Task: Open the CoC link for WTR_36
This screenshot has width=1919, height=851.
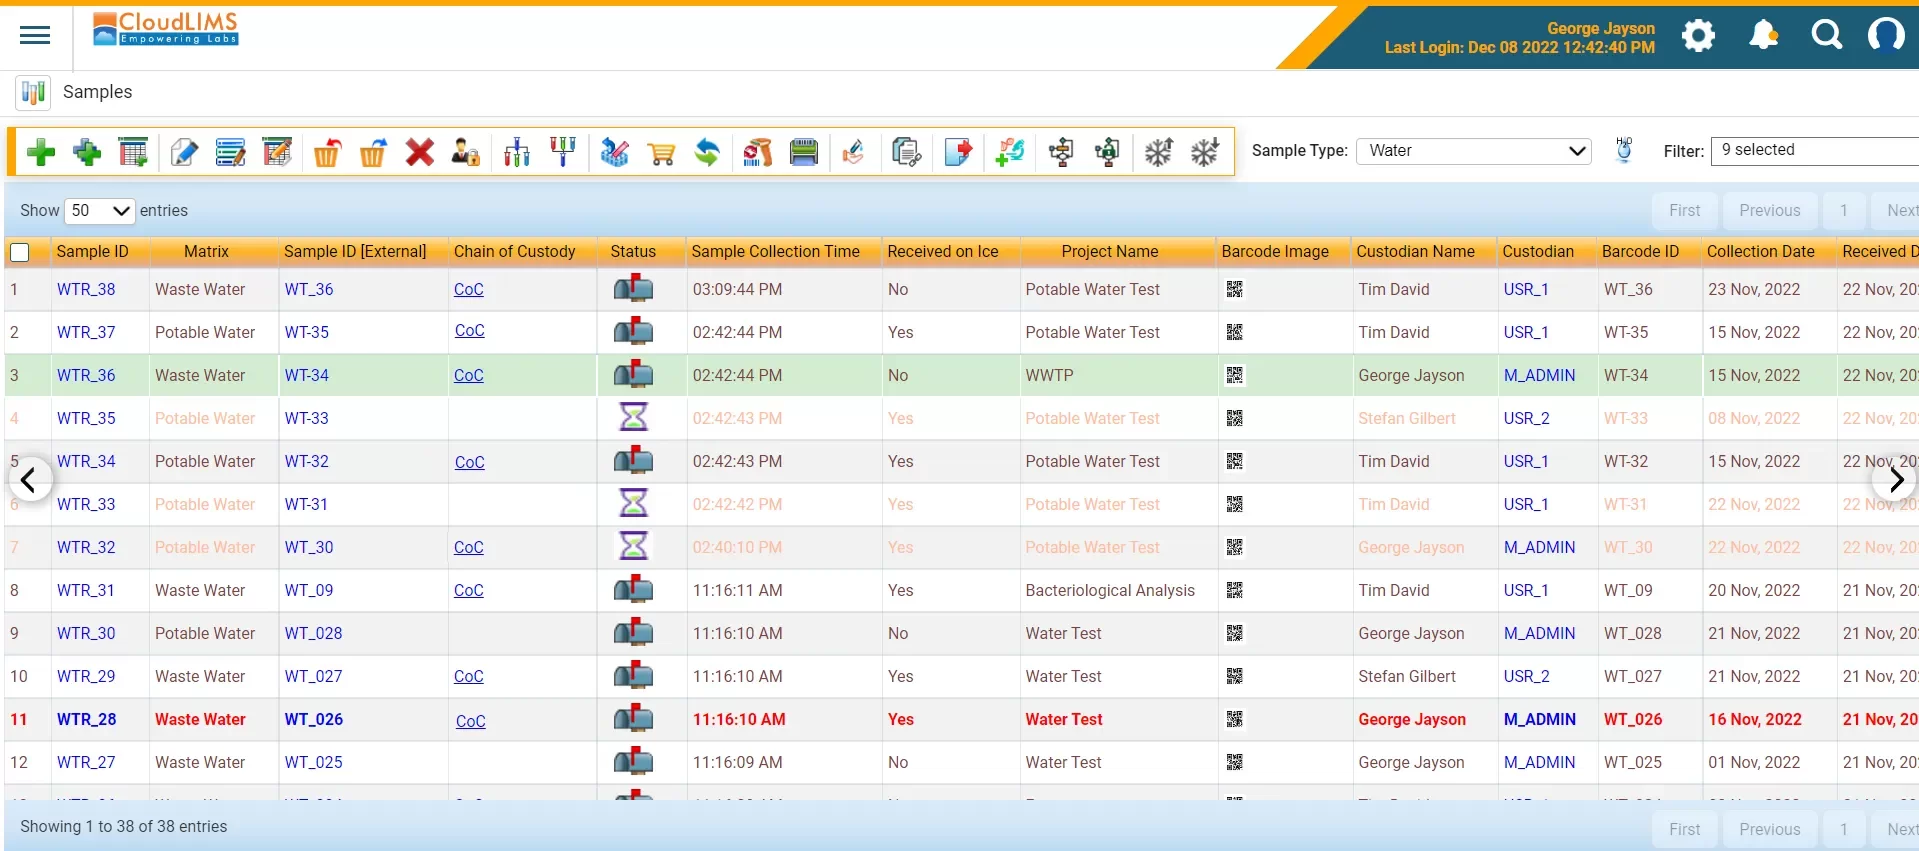Action: 468,376
